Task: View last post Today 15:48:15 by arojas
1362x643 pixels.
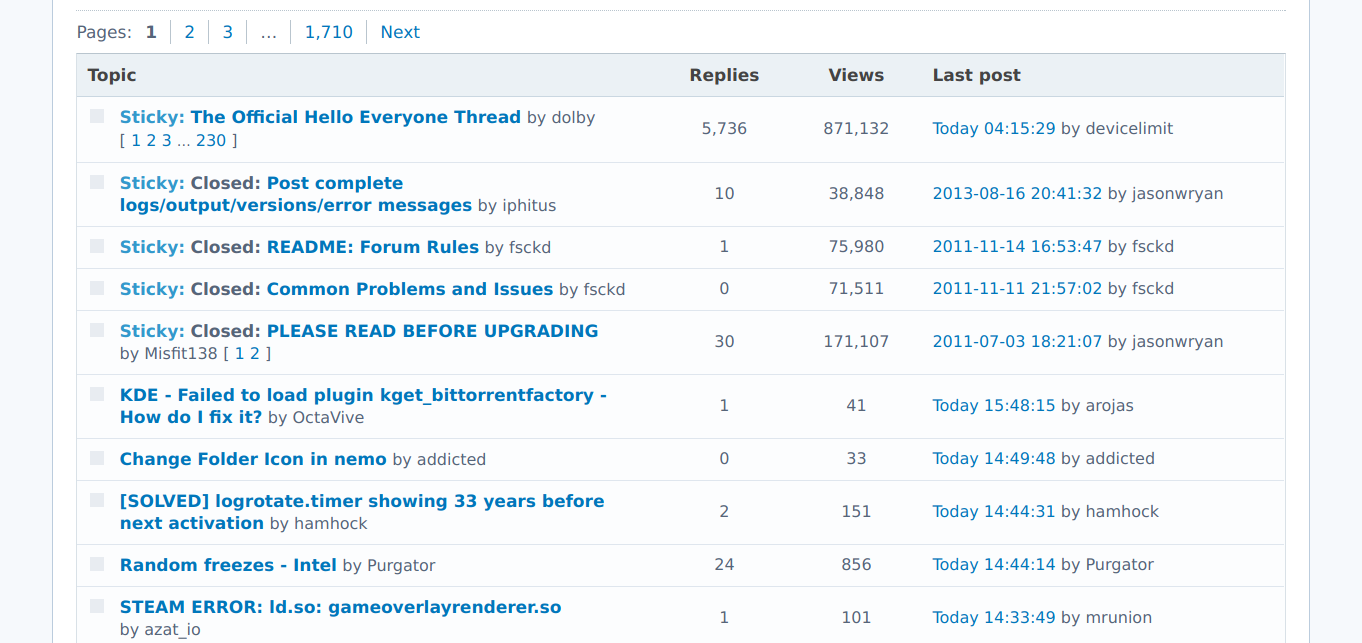Action: [x=993, y=406]
